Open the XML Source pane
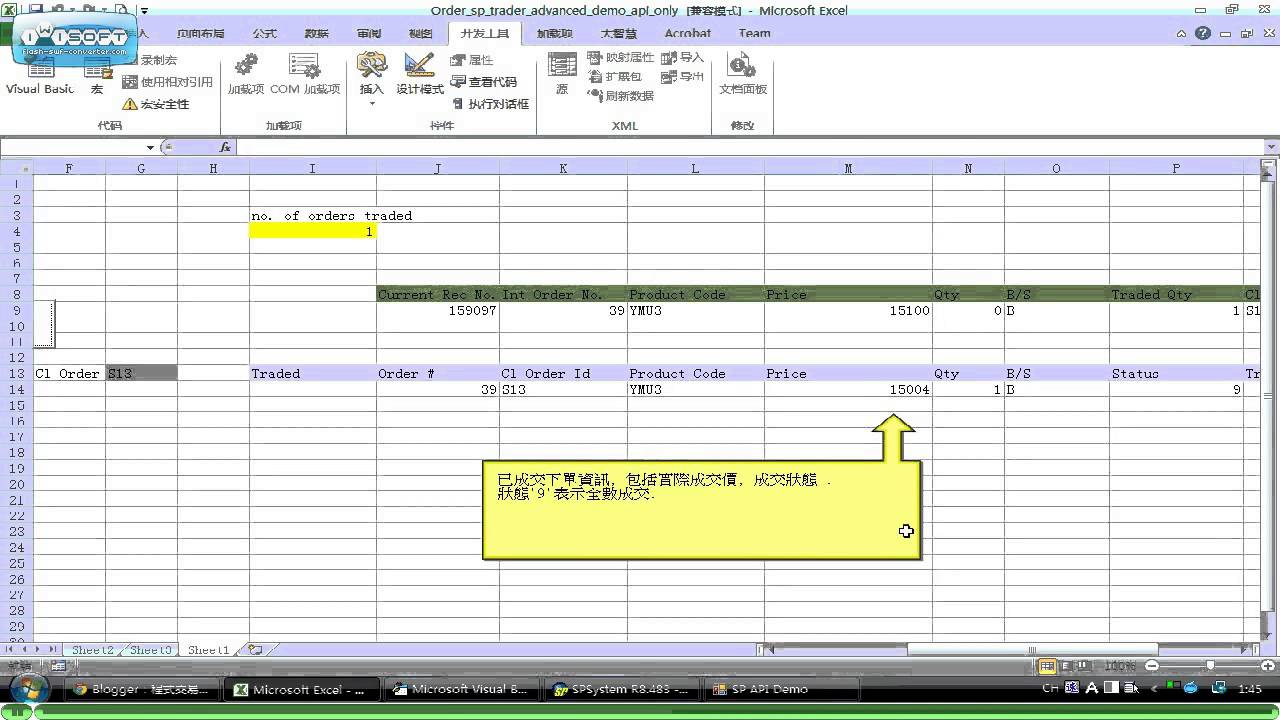The height and width of the screenshot is (720, 1280). [x=562, y=76]
